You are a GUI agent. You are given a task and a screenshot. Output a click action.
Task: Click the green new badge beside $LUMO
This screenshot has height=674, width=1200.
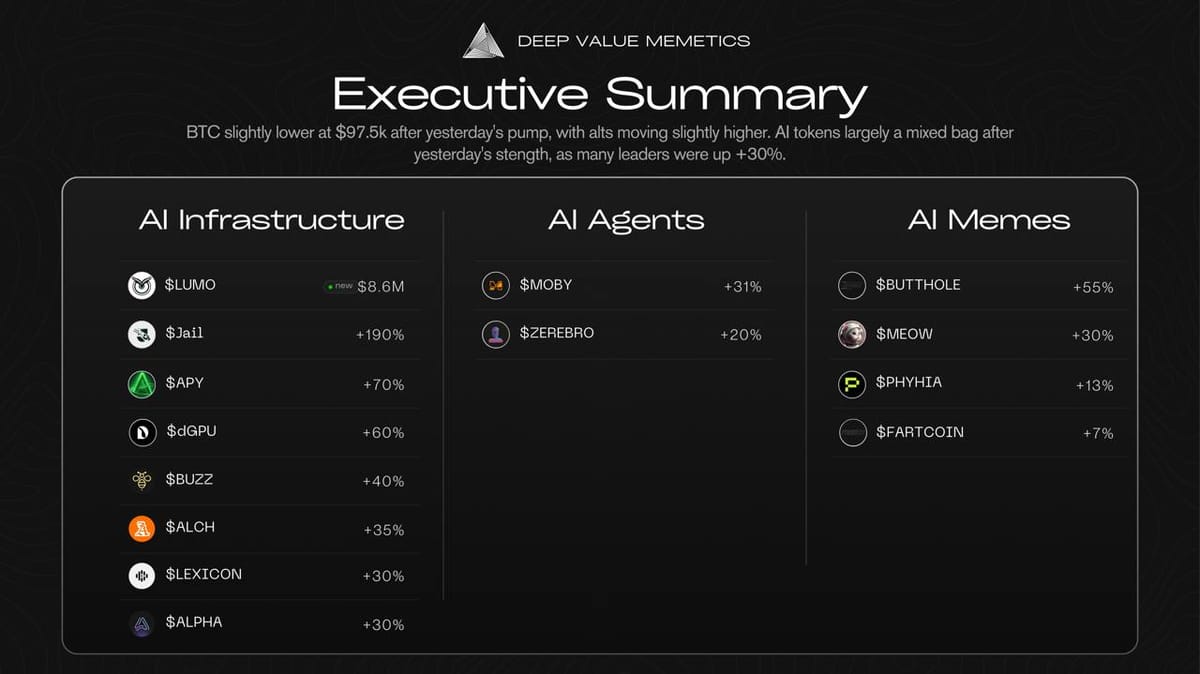pos(339,286)
